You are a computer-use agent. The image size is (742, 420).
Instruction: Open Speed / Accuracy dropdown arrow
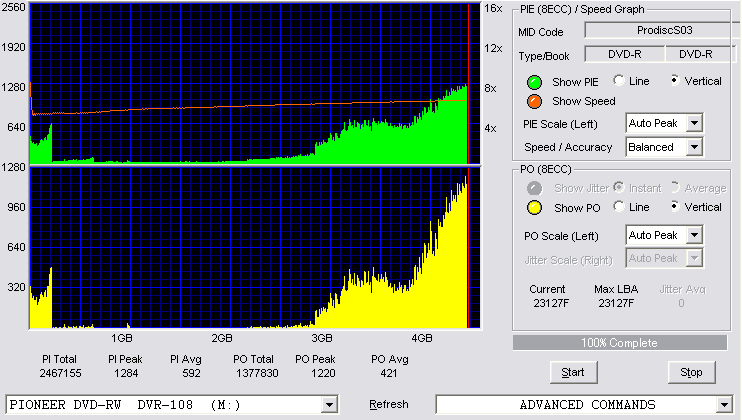694,147
